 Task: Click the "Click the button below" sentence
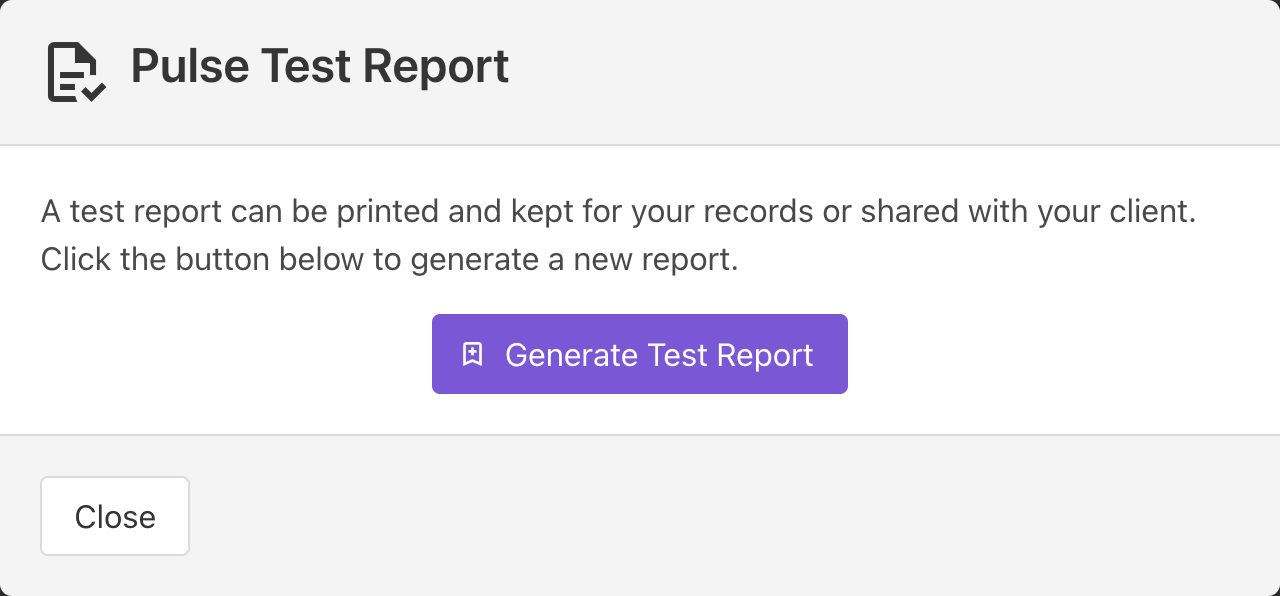[x=389, y=260]
